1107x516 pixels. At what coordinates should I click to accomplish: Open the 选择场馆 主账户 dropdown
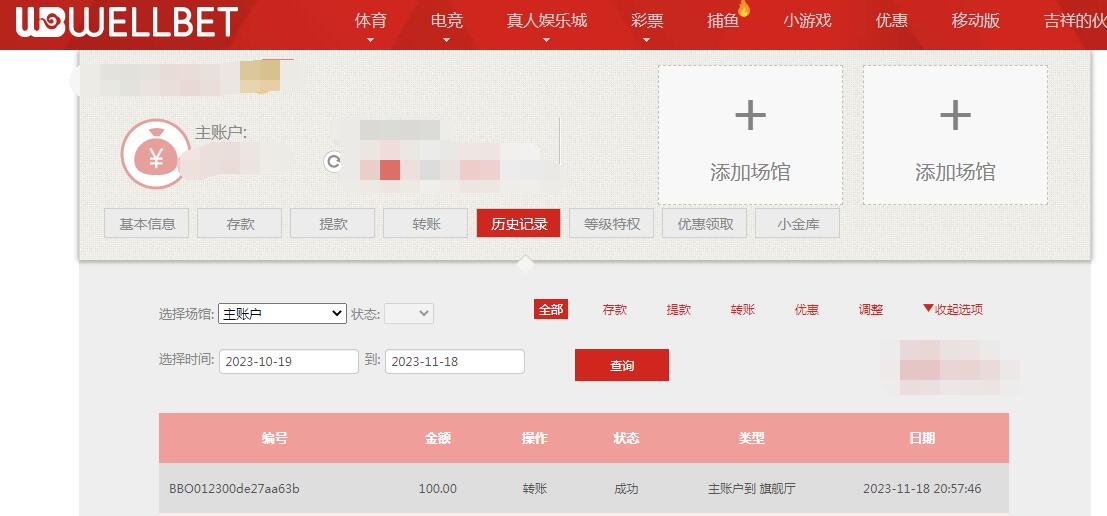tap(282, 313)
